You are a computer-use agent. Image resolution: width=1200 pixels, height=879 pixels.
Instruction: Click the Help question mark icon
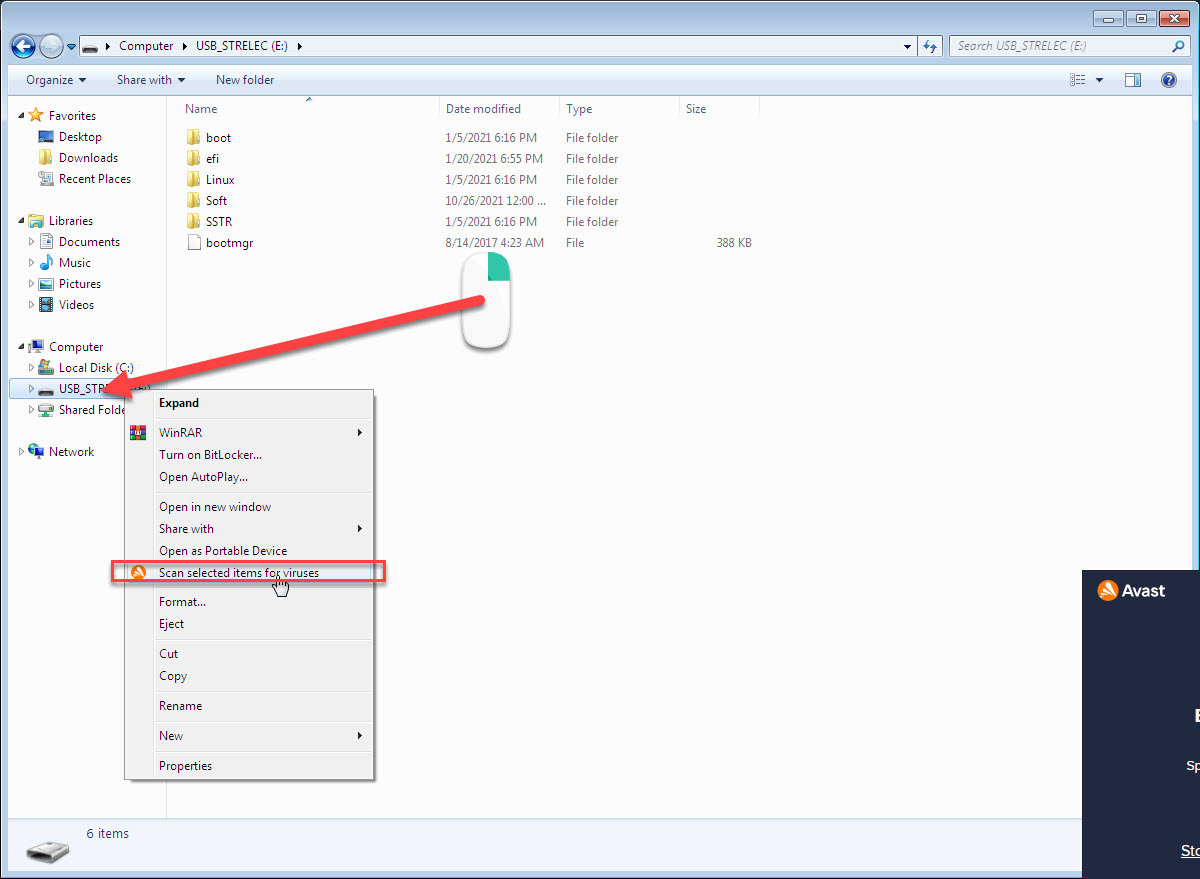tap(1168, 80)
